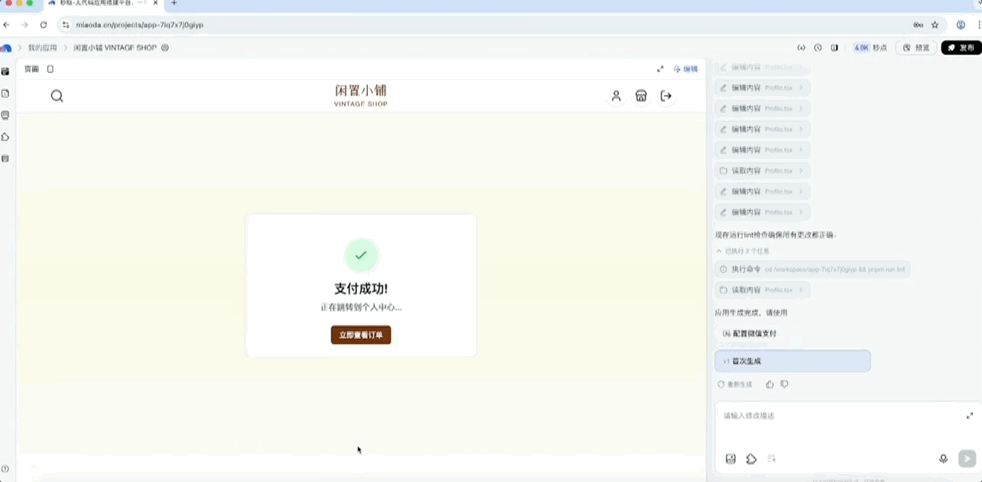This screenshot has width=982, height=482.
Task: Toggle the mobile device preview icon
Action: [50, 69]
